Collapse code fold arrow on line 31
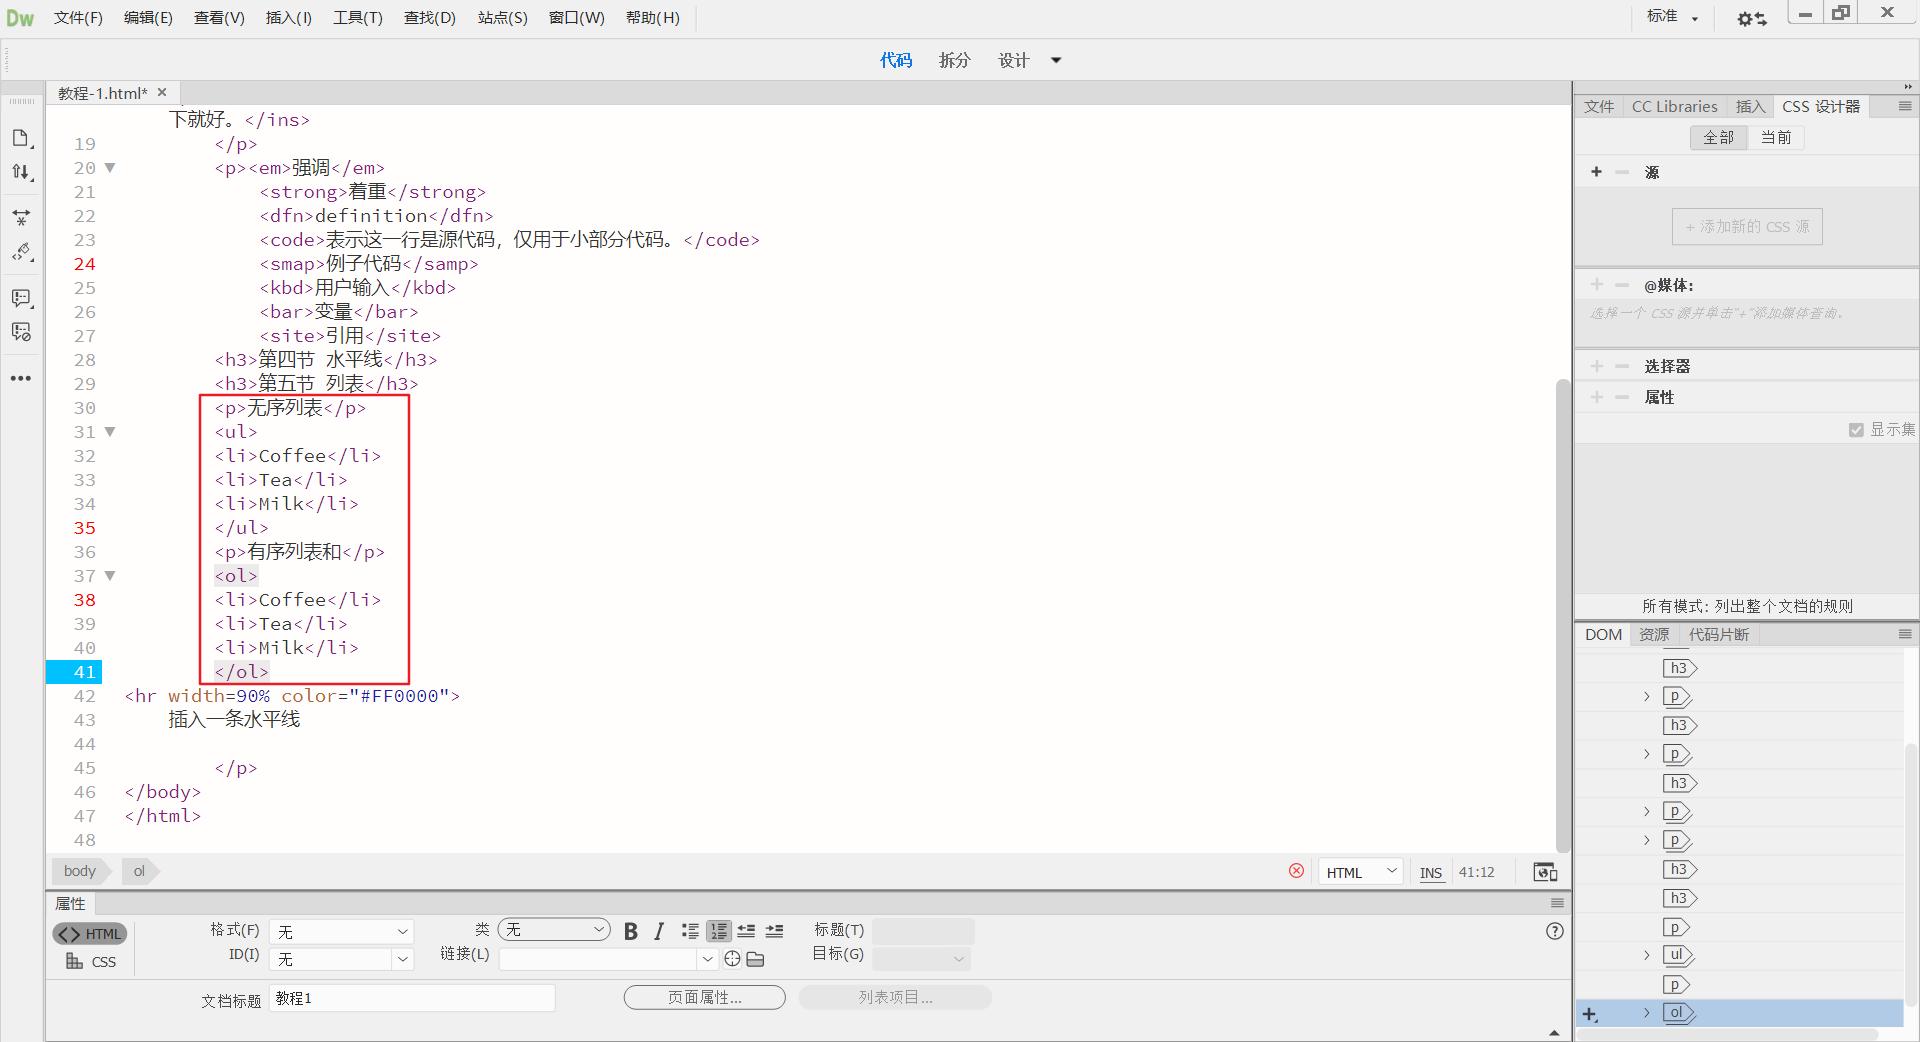This screenshot has width=1920, height=1042. 110,432
